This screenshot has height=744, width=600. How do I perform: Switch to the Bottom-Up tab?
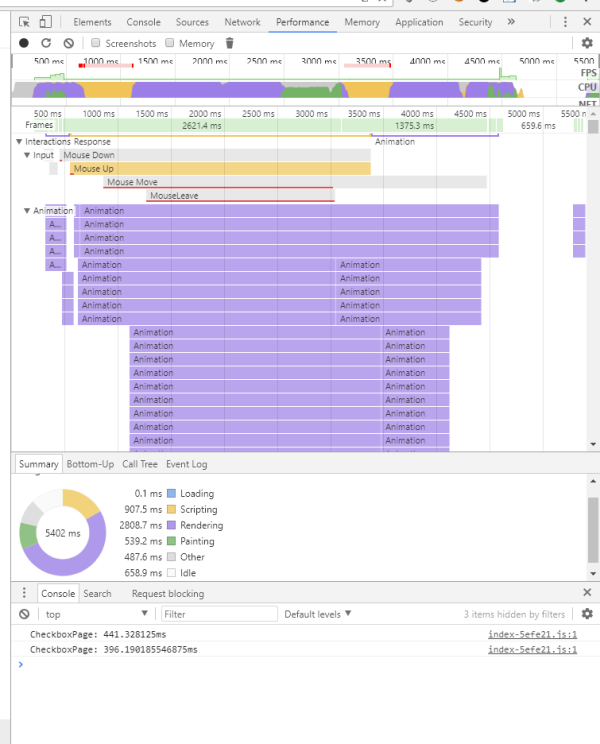click(90, 464)
